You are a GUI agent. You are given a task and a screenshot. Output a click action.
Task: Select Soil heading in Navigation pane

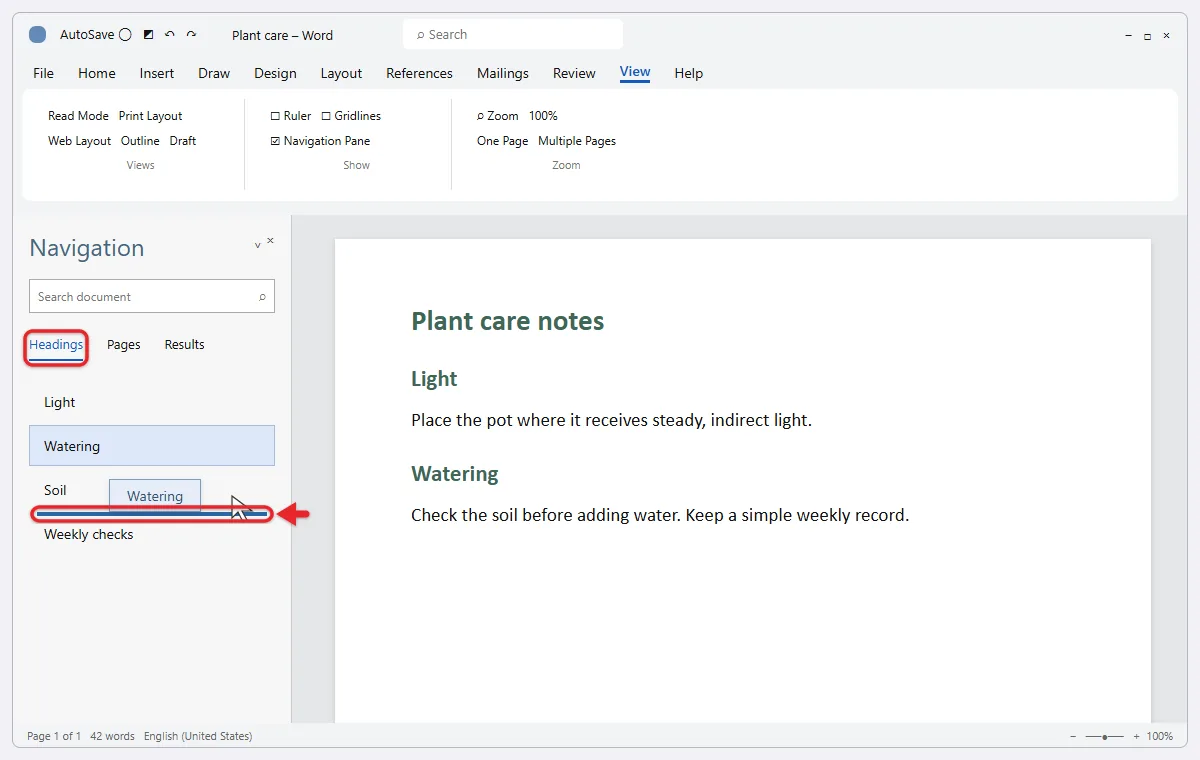coord(55,490)
